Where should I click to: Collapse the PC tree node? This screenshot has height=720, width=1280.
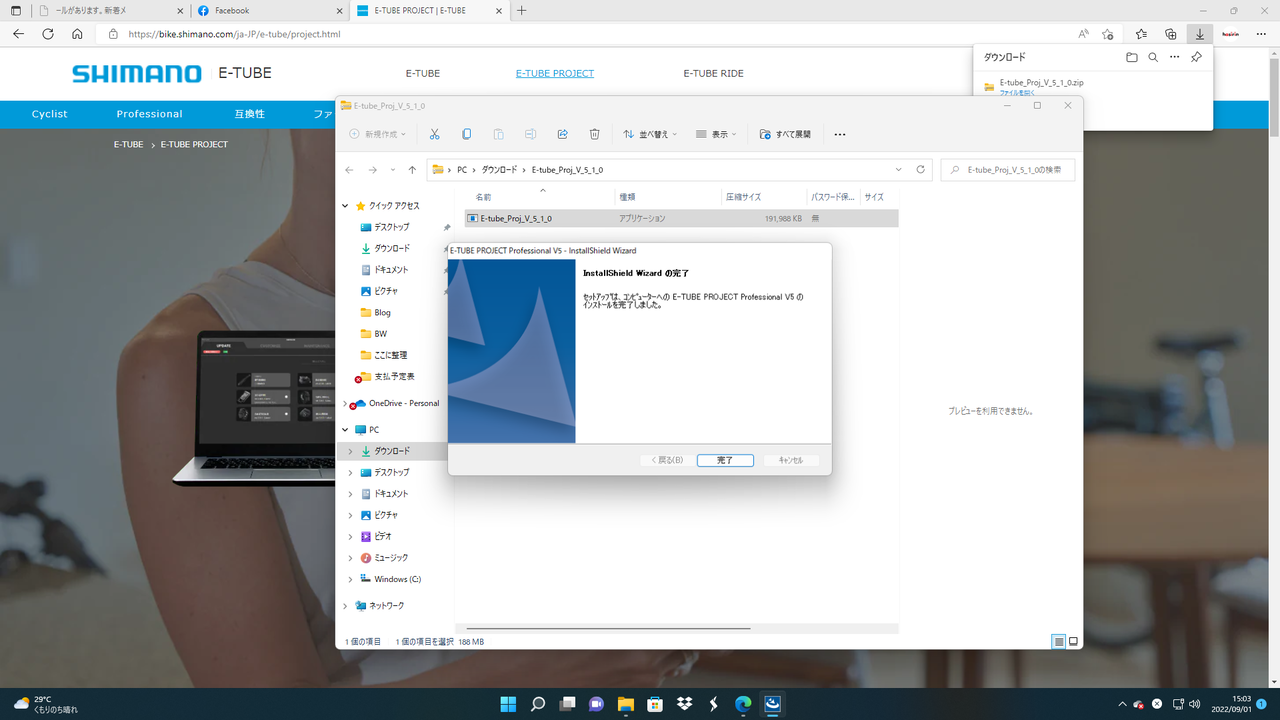click(346, 430)
